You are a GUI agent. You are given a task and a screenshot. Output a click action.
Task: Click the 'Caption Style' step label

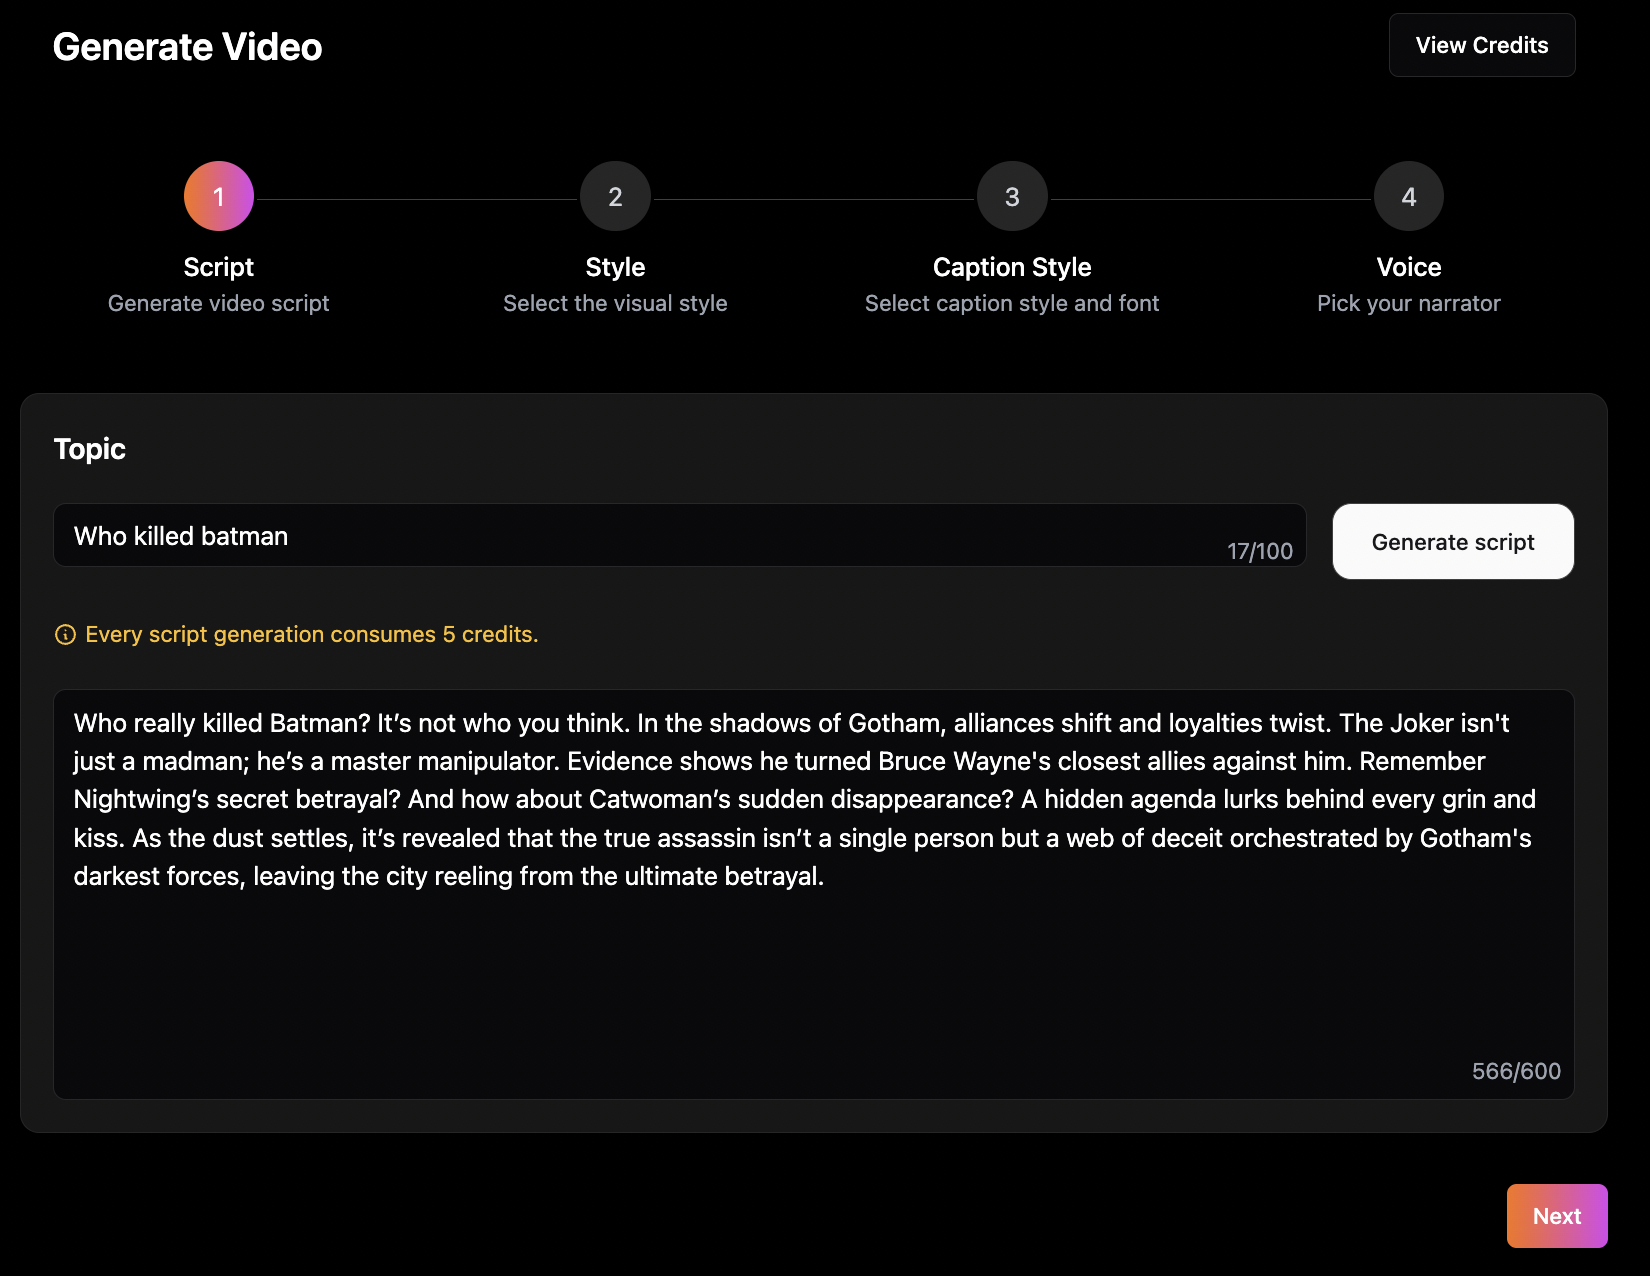pos(1012,267)
